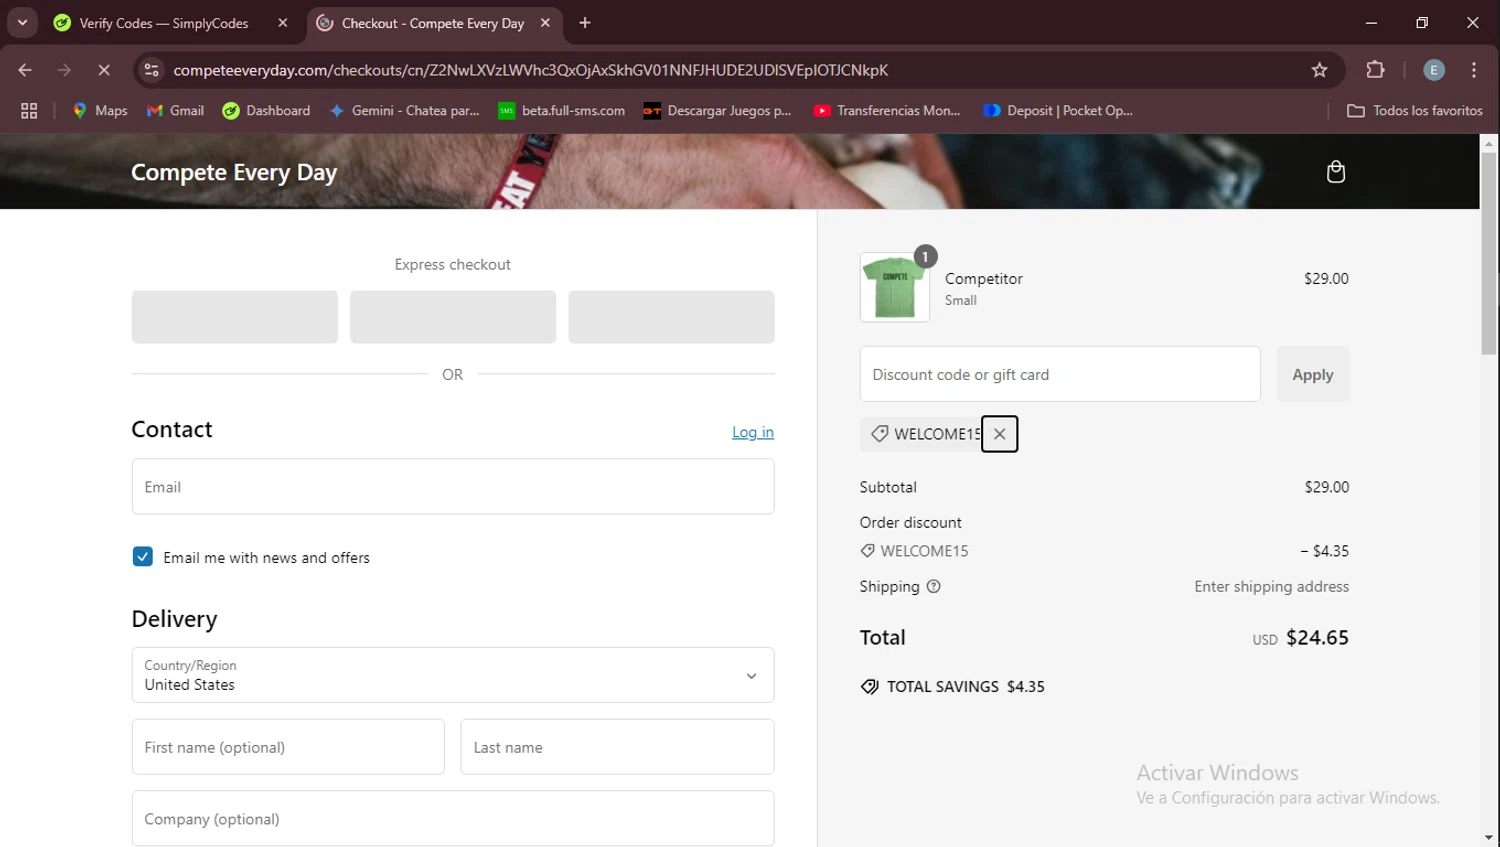Click the Apply discount button
Screen dimensions: 1500x847
(1312, 374)
